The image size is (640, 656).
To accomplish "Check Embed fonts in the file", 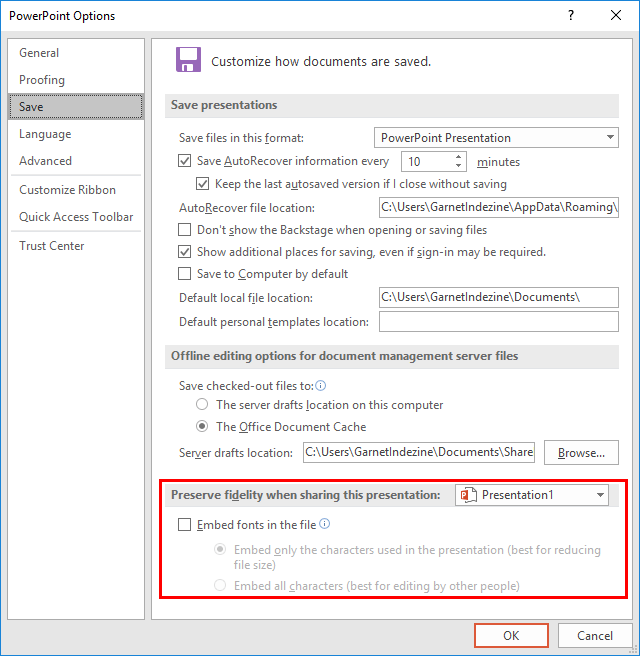I will coord(184,525).
